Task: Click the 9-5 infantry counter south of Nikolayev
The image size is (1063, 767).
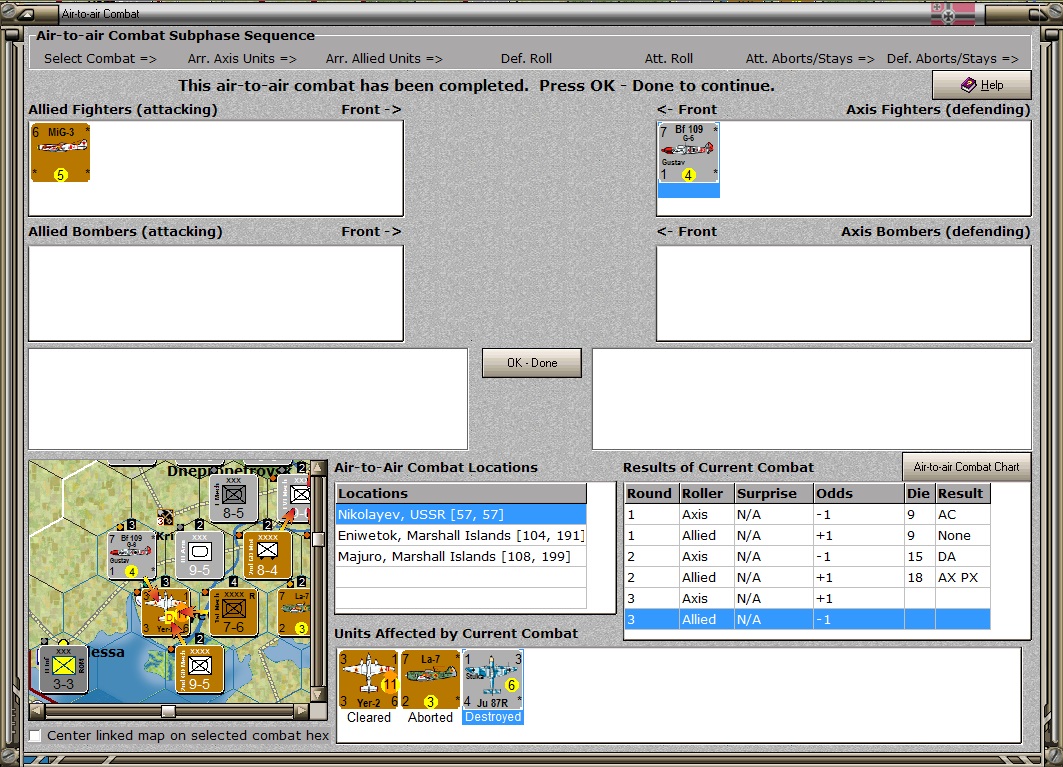Action: click(x=199, y=669)
